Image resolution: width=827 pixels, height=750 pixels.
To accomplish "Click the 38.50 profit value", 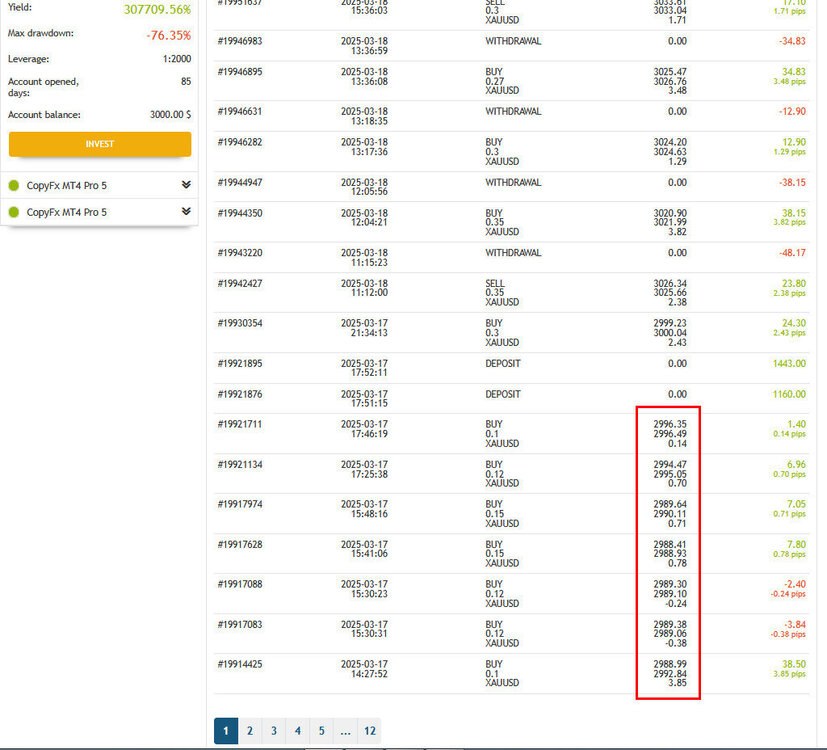I will point(794,664).
